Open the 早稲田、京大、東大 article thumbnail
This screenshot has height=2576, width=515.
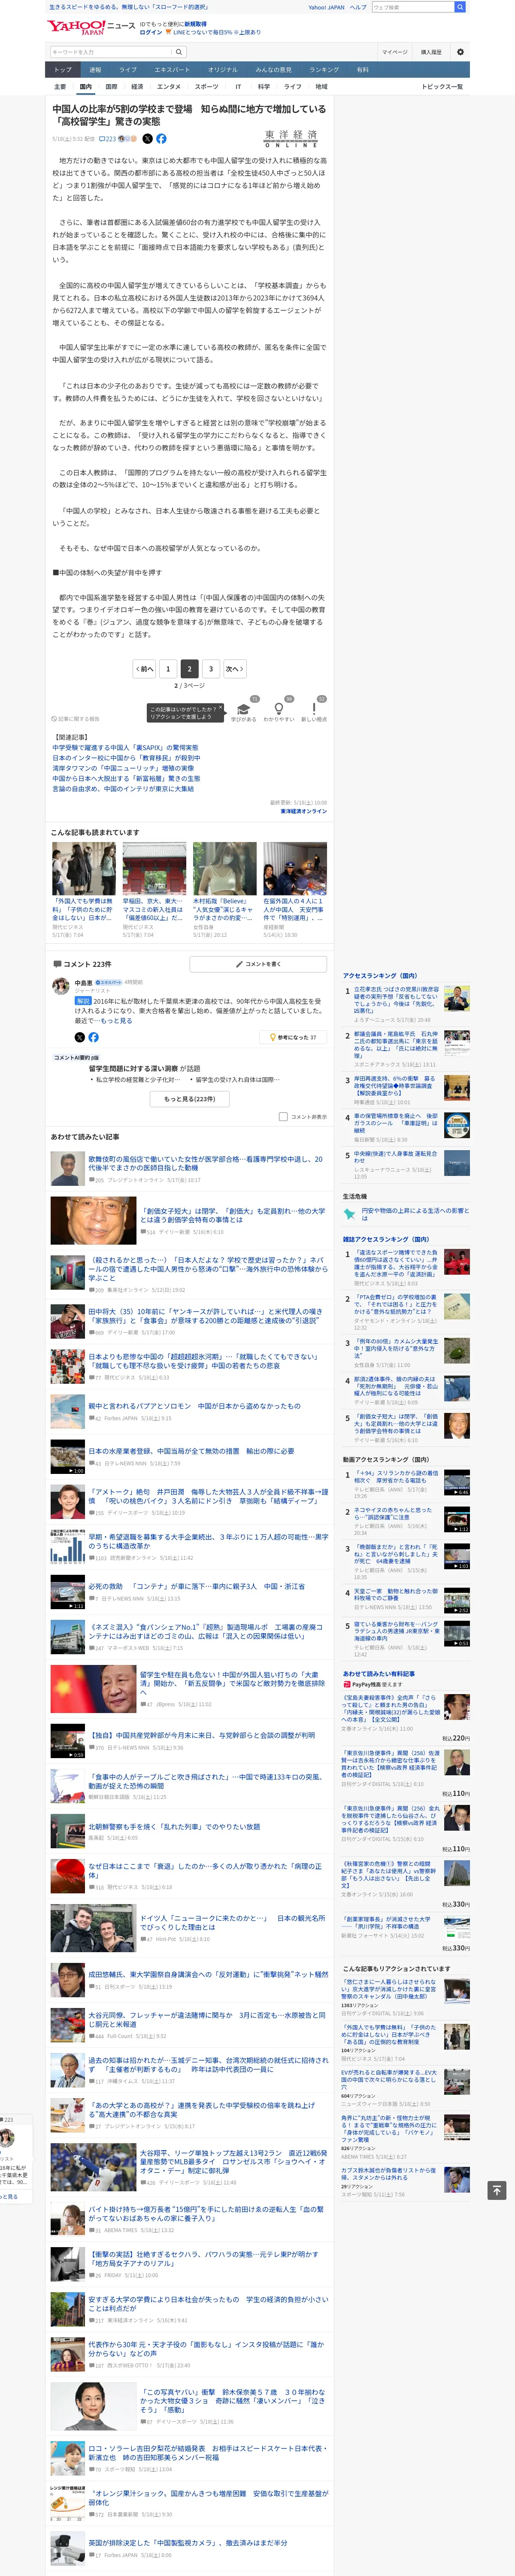pyautogui.click(x=154, y=868)
